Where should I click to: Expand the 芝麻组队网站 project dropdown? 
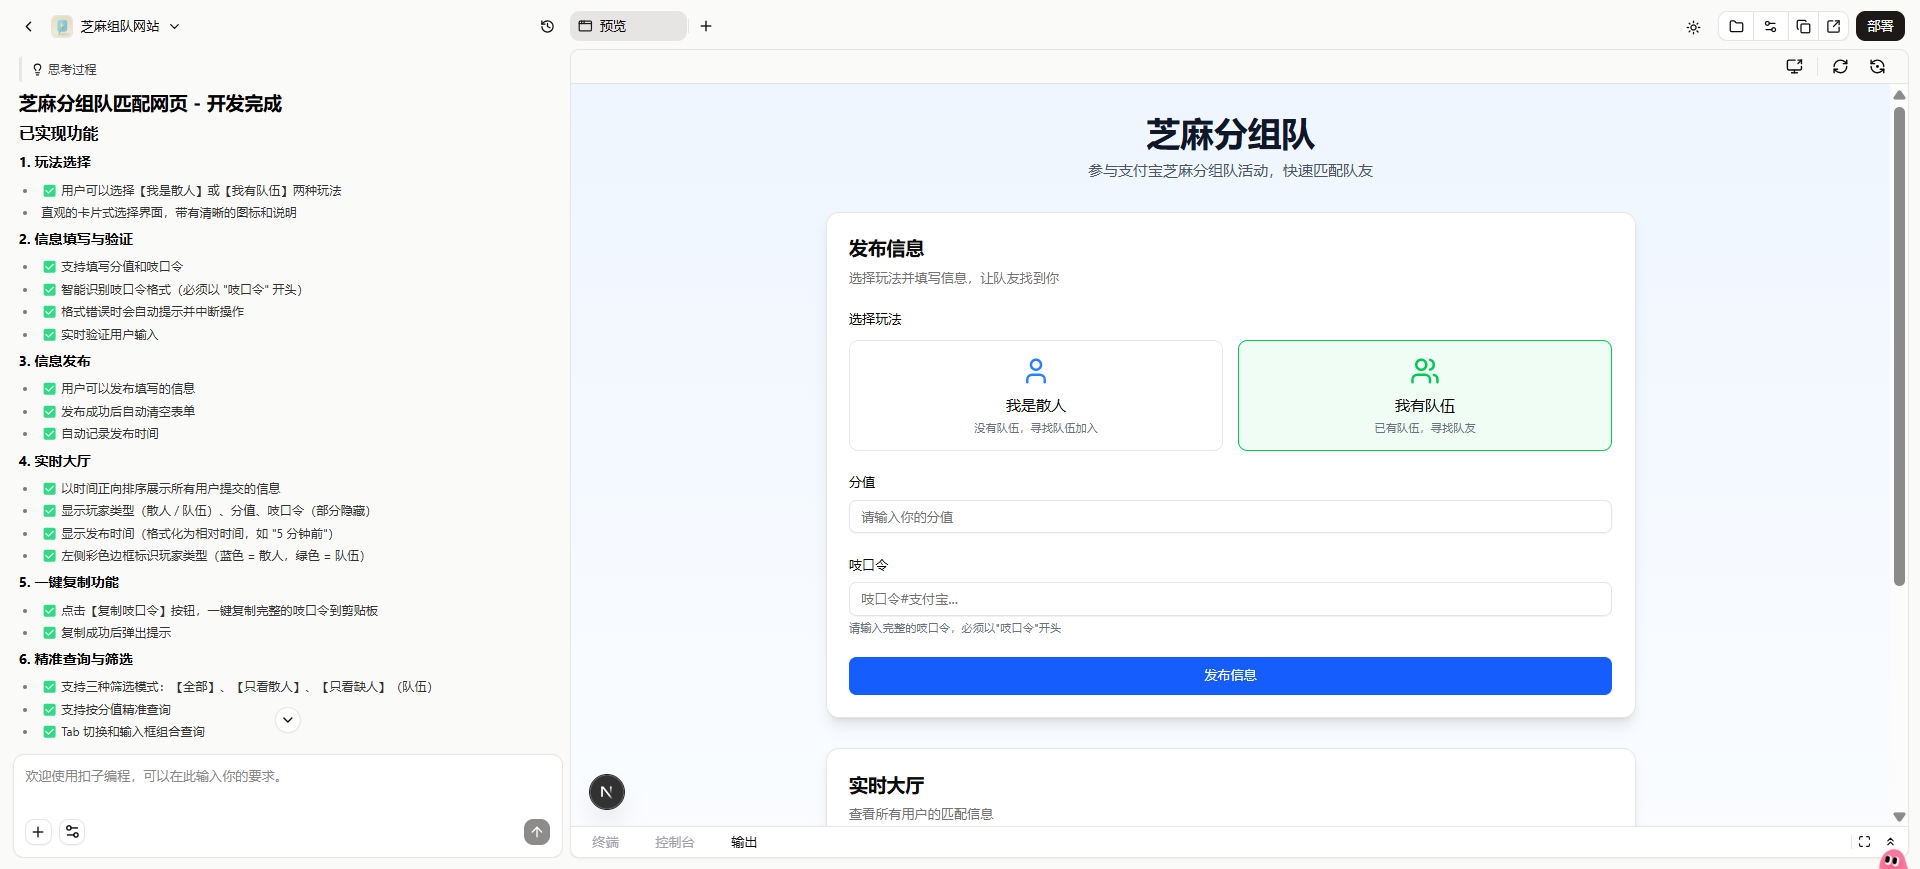pos(174,27)
